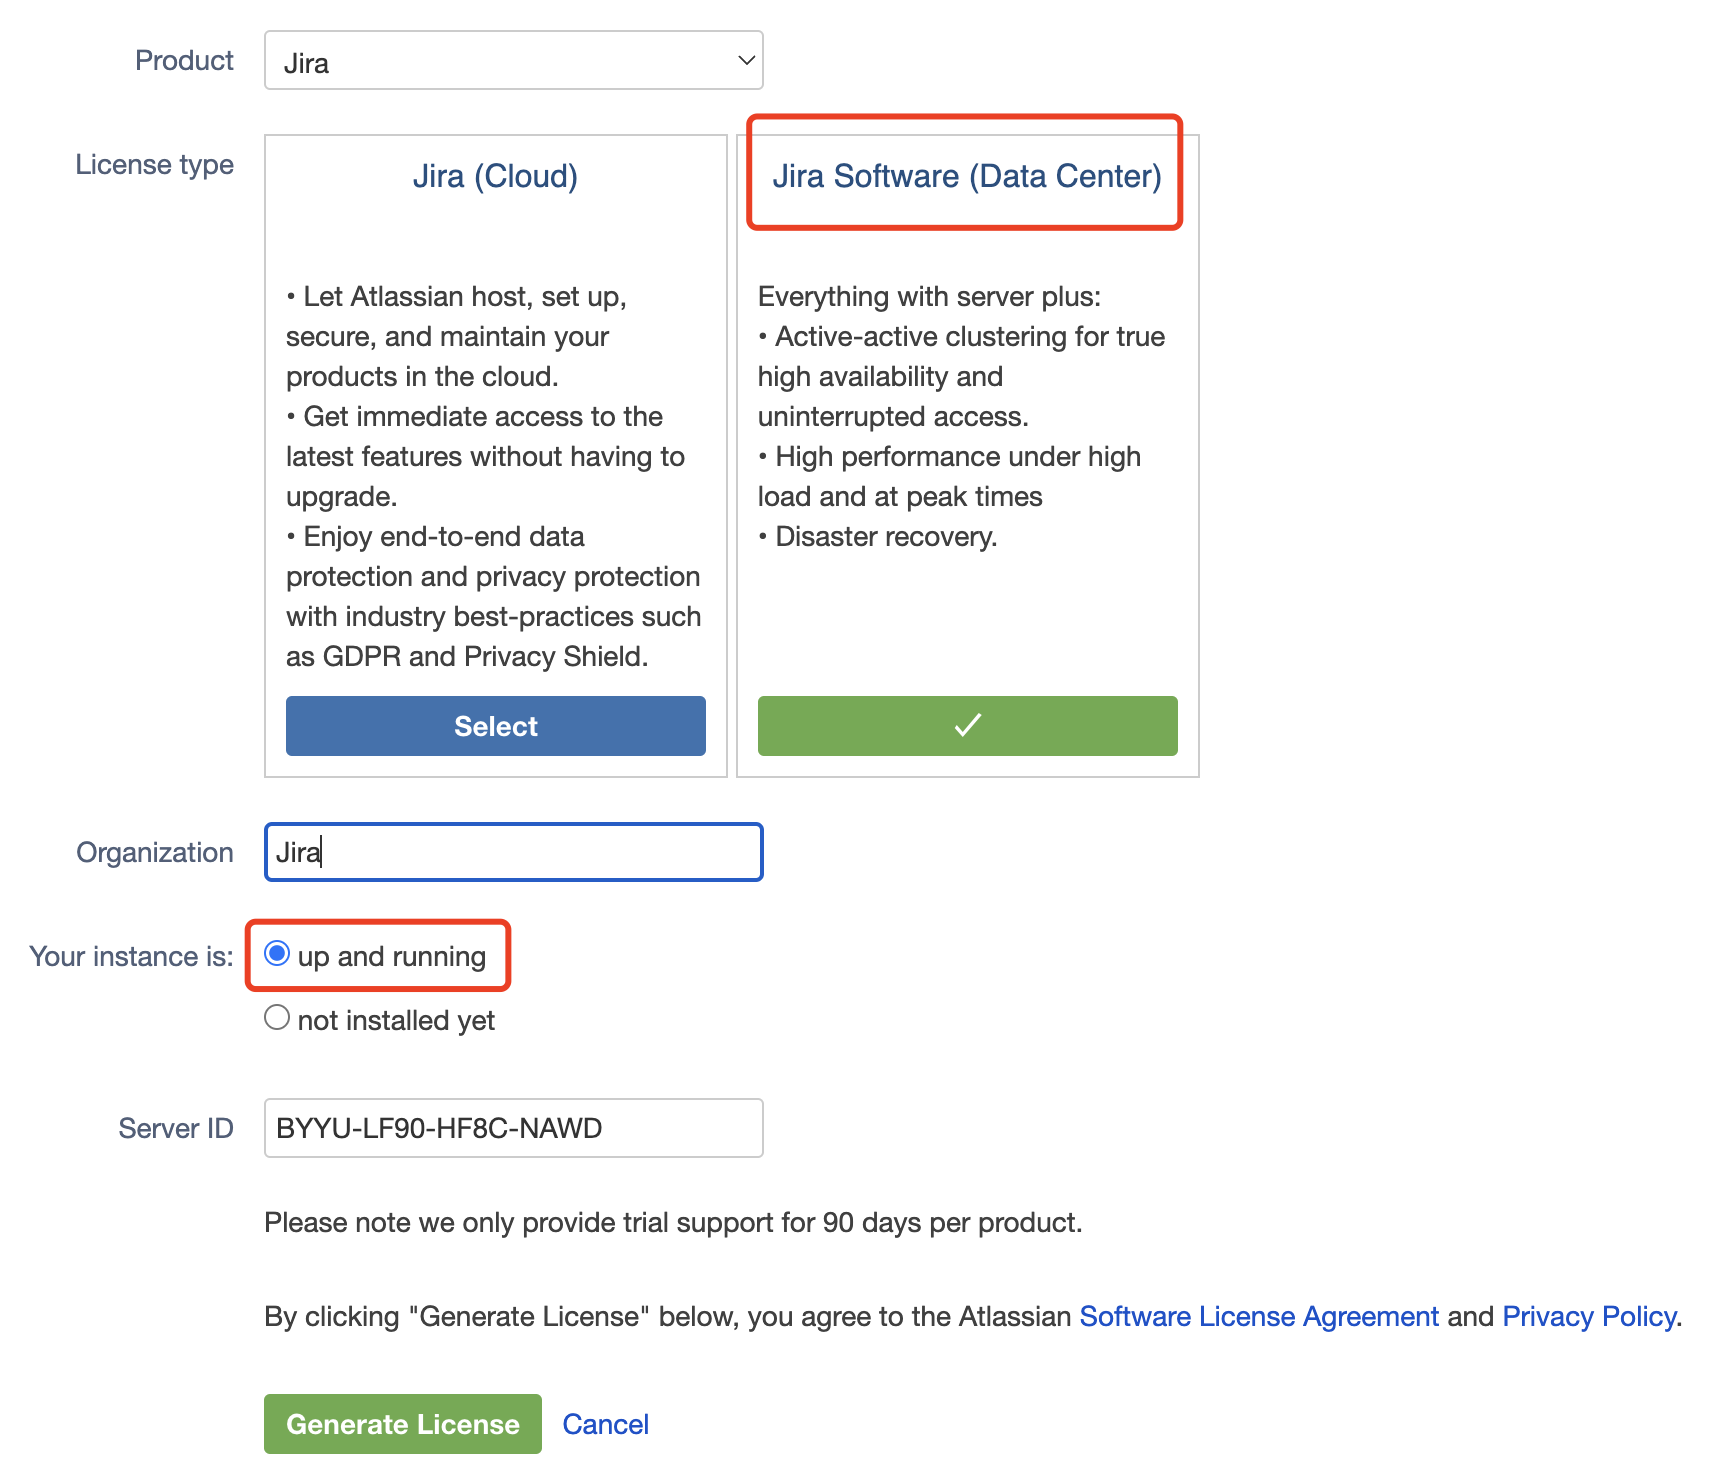Click the green checkmark on Data Center card

point(967,726)
